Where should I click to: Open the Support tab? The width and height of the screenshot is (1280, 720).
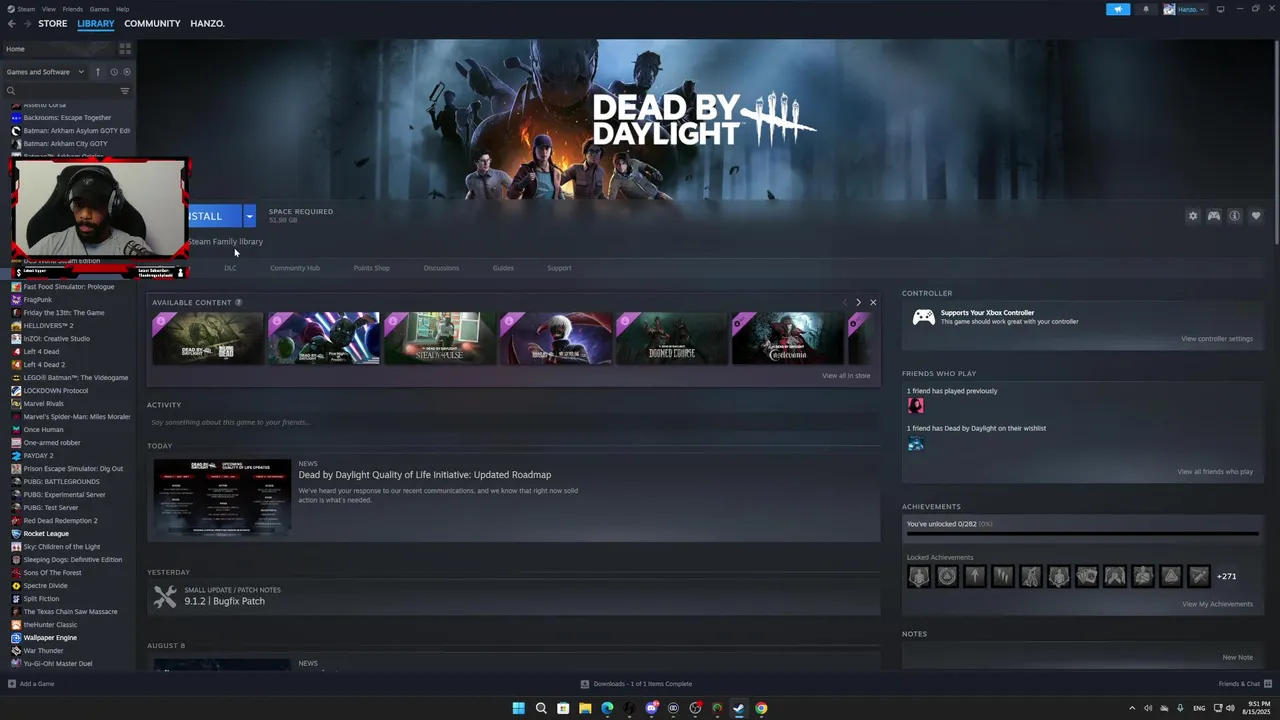tap(559, 268)
